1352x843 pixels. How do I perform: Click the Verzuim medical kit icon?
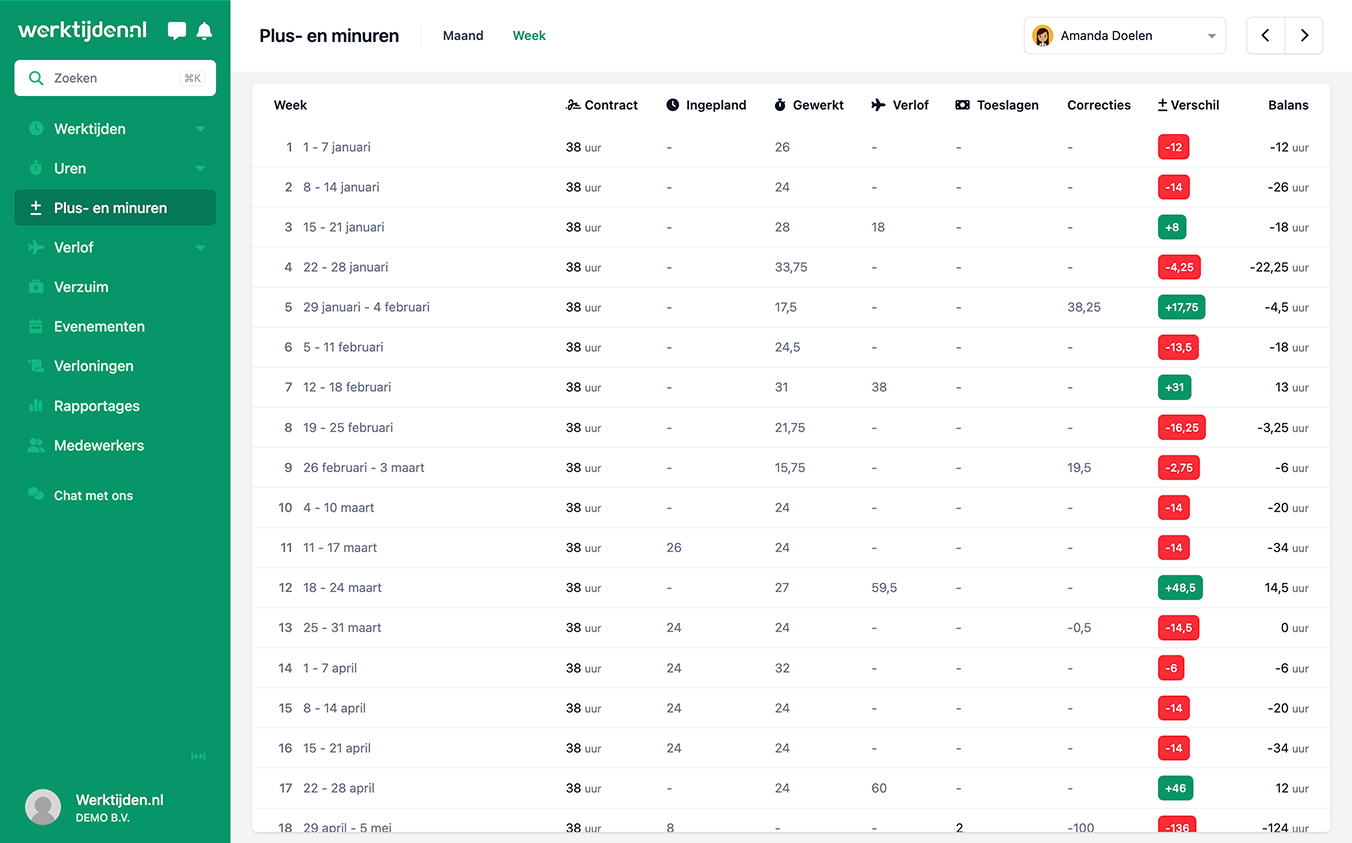(x=36, y=287)
